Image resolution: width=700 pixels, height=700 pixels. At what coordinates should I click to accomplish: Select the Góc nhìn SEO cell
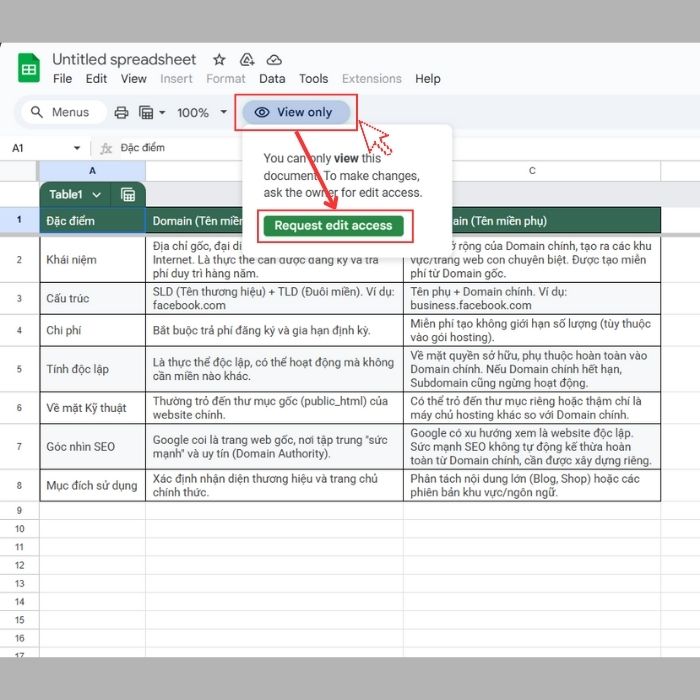92,446
